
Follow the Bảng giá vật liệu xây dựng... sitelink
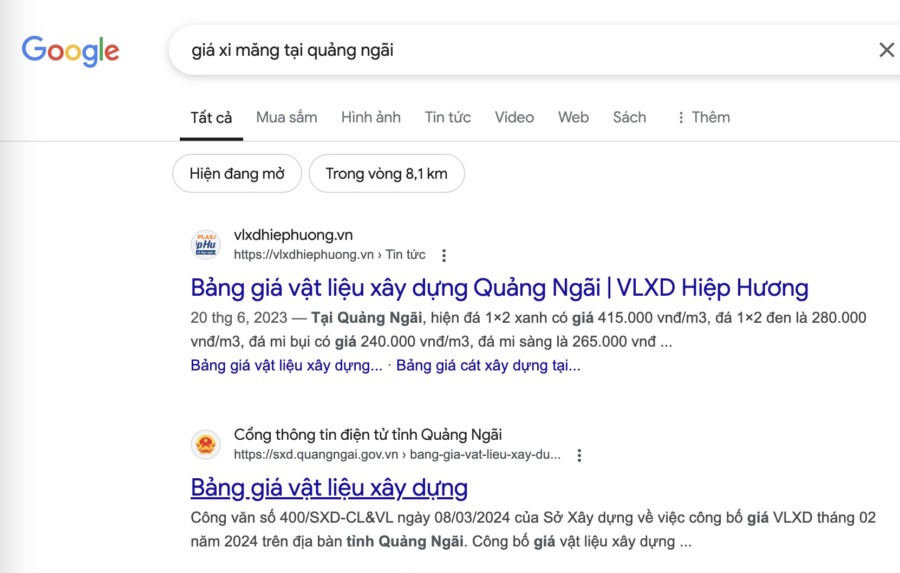(286, 365)
